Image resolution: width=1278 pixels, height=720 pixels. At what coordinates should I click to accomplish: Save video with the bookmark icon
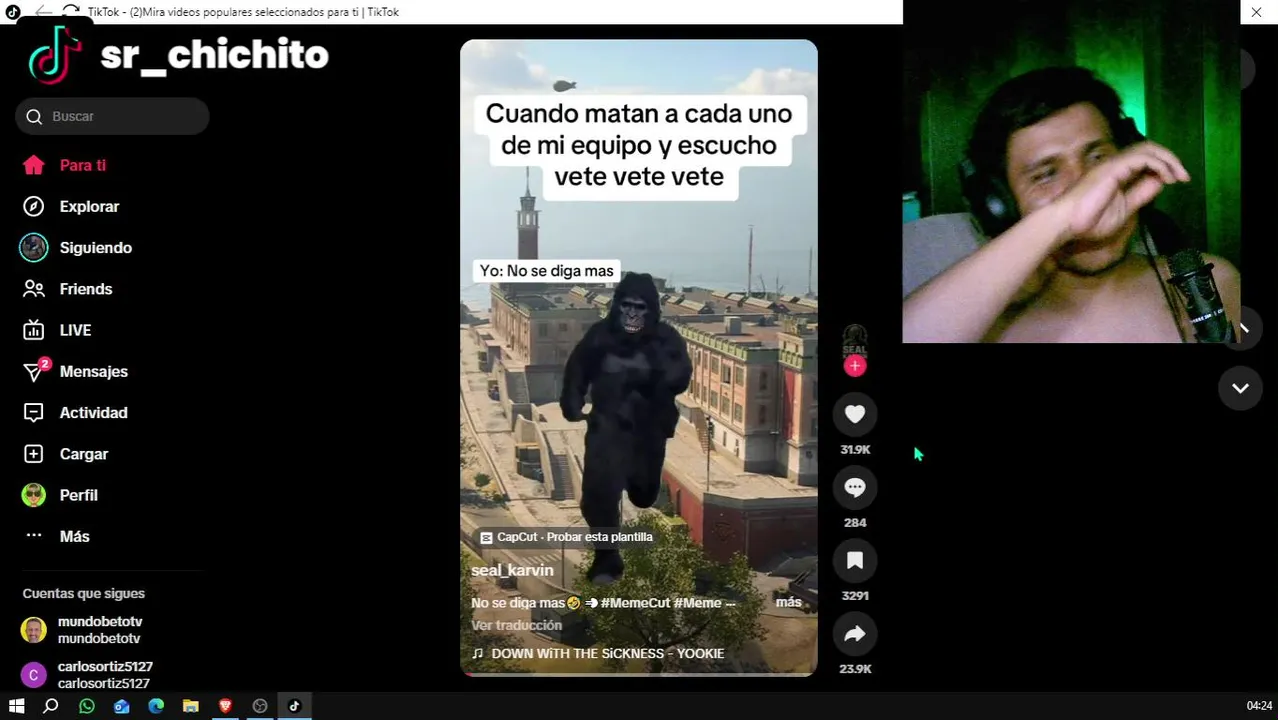tap(855, 560)
